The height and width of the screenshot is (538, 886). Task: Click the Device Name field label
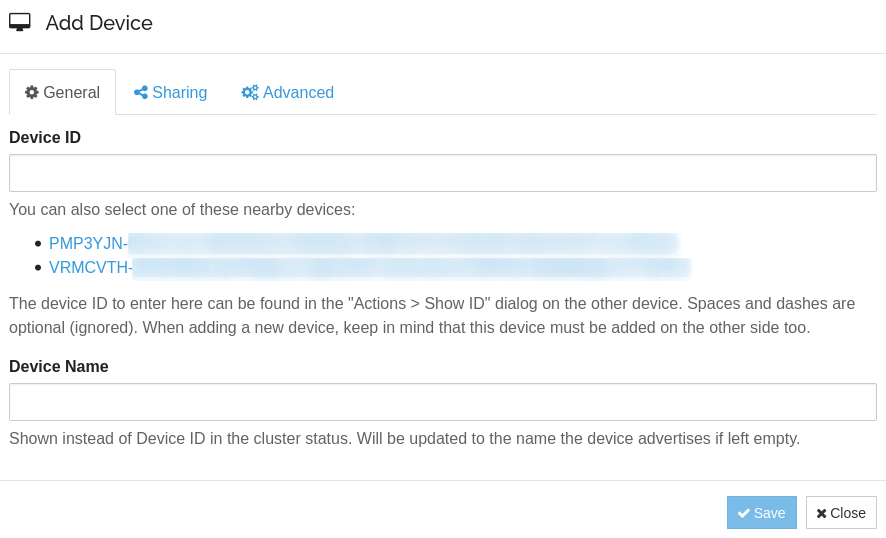pyautogui.click(x=59, y=366)
